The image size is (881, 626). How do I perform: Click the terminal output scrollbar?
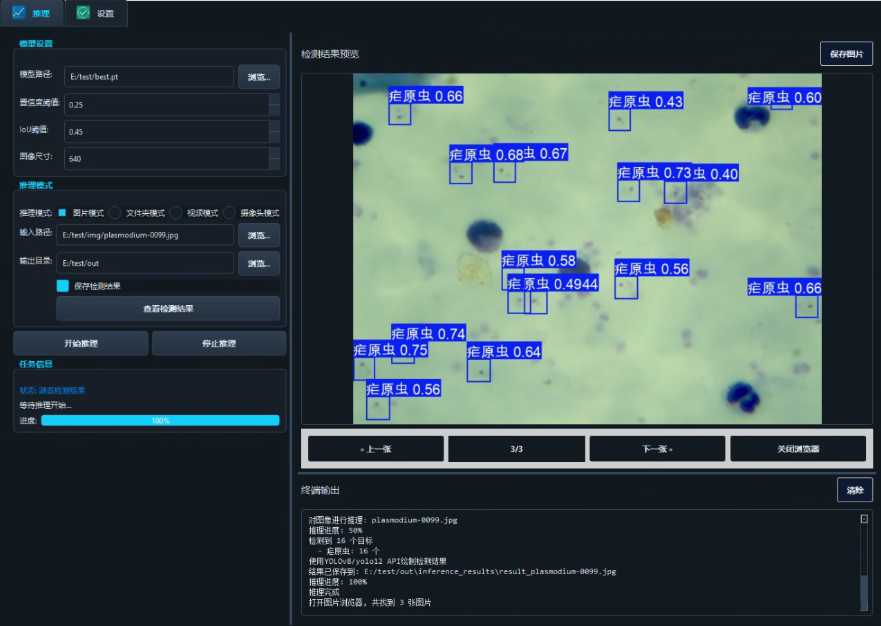pos(864,562)
